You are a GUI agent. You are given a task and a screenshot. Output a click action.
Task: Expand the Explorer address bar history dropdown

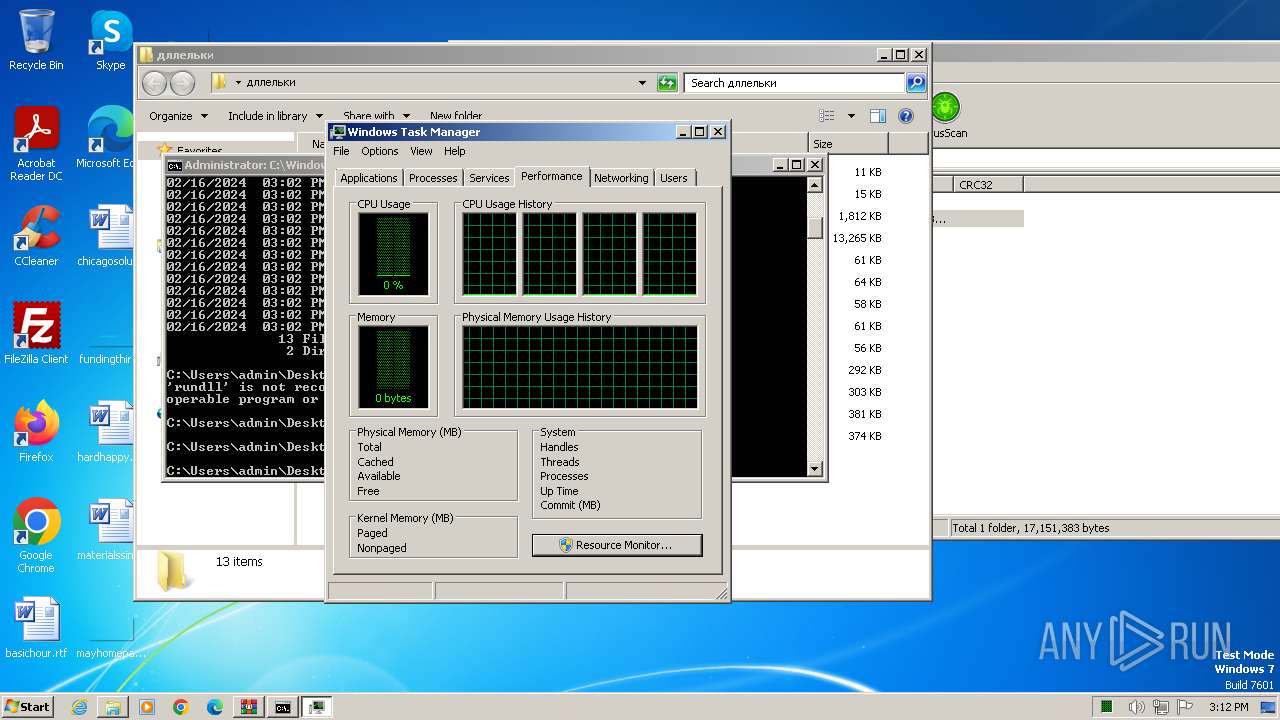pyautogui.click(x=642, y=83)
